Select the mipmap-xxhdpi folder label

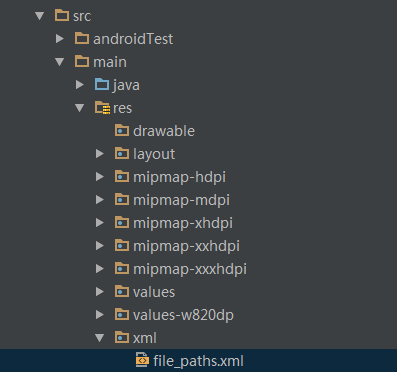coord(186,246)
